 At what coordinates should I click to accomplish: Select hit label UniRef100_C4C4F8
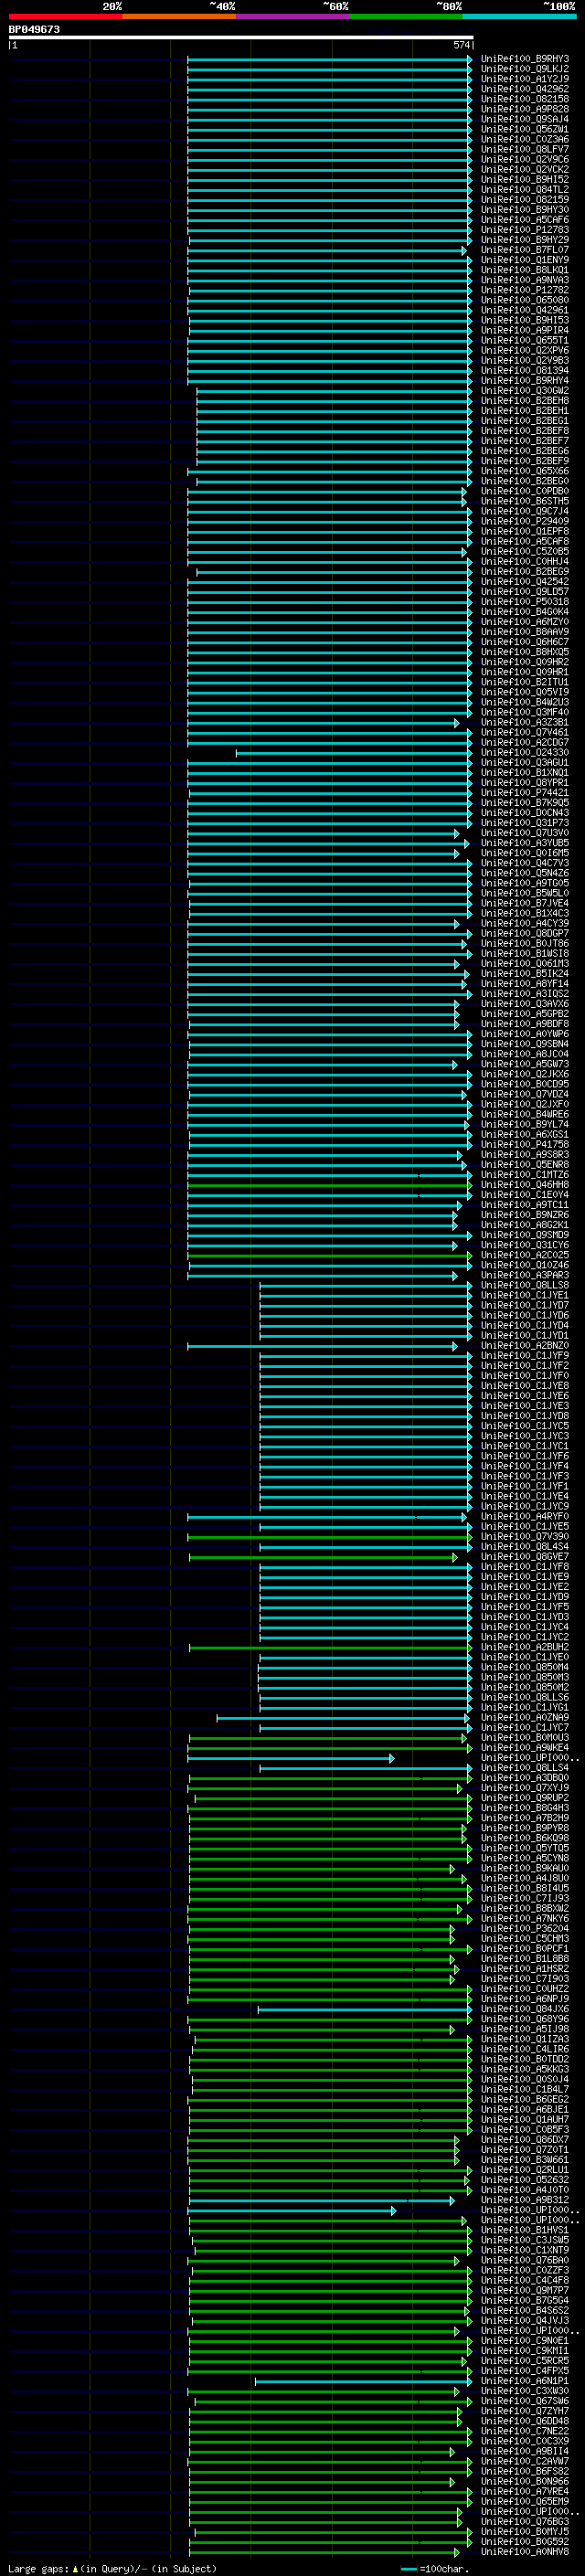coord(524,2280)
